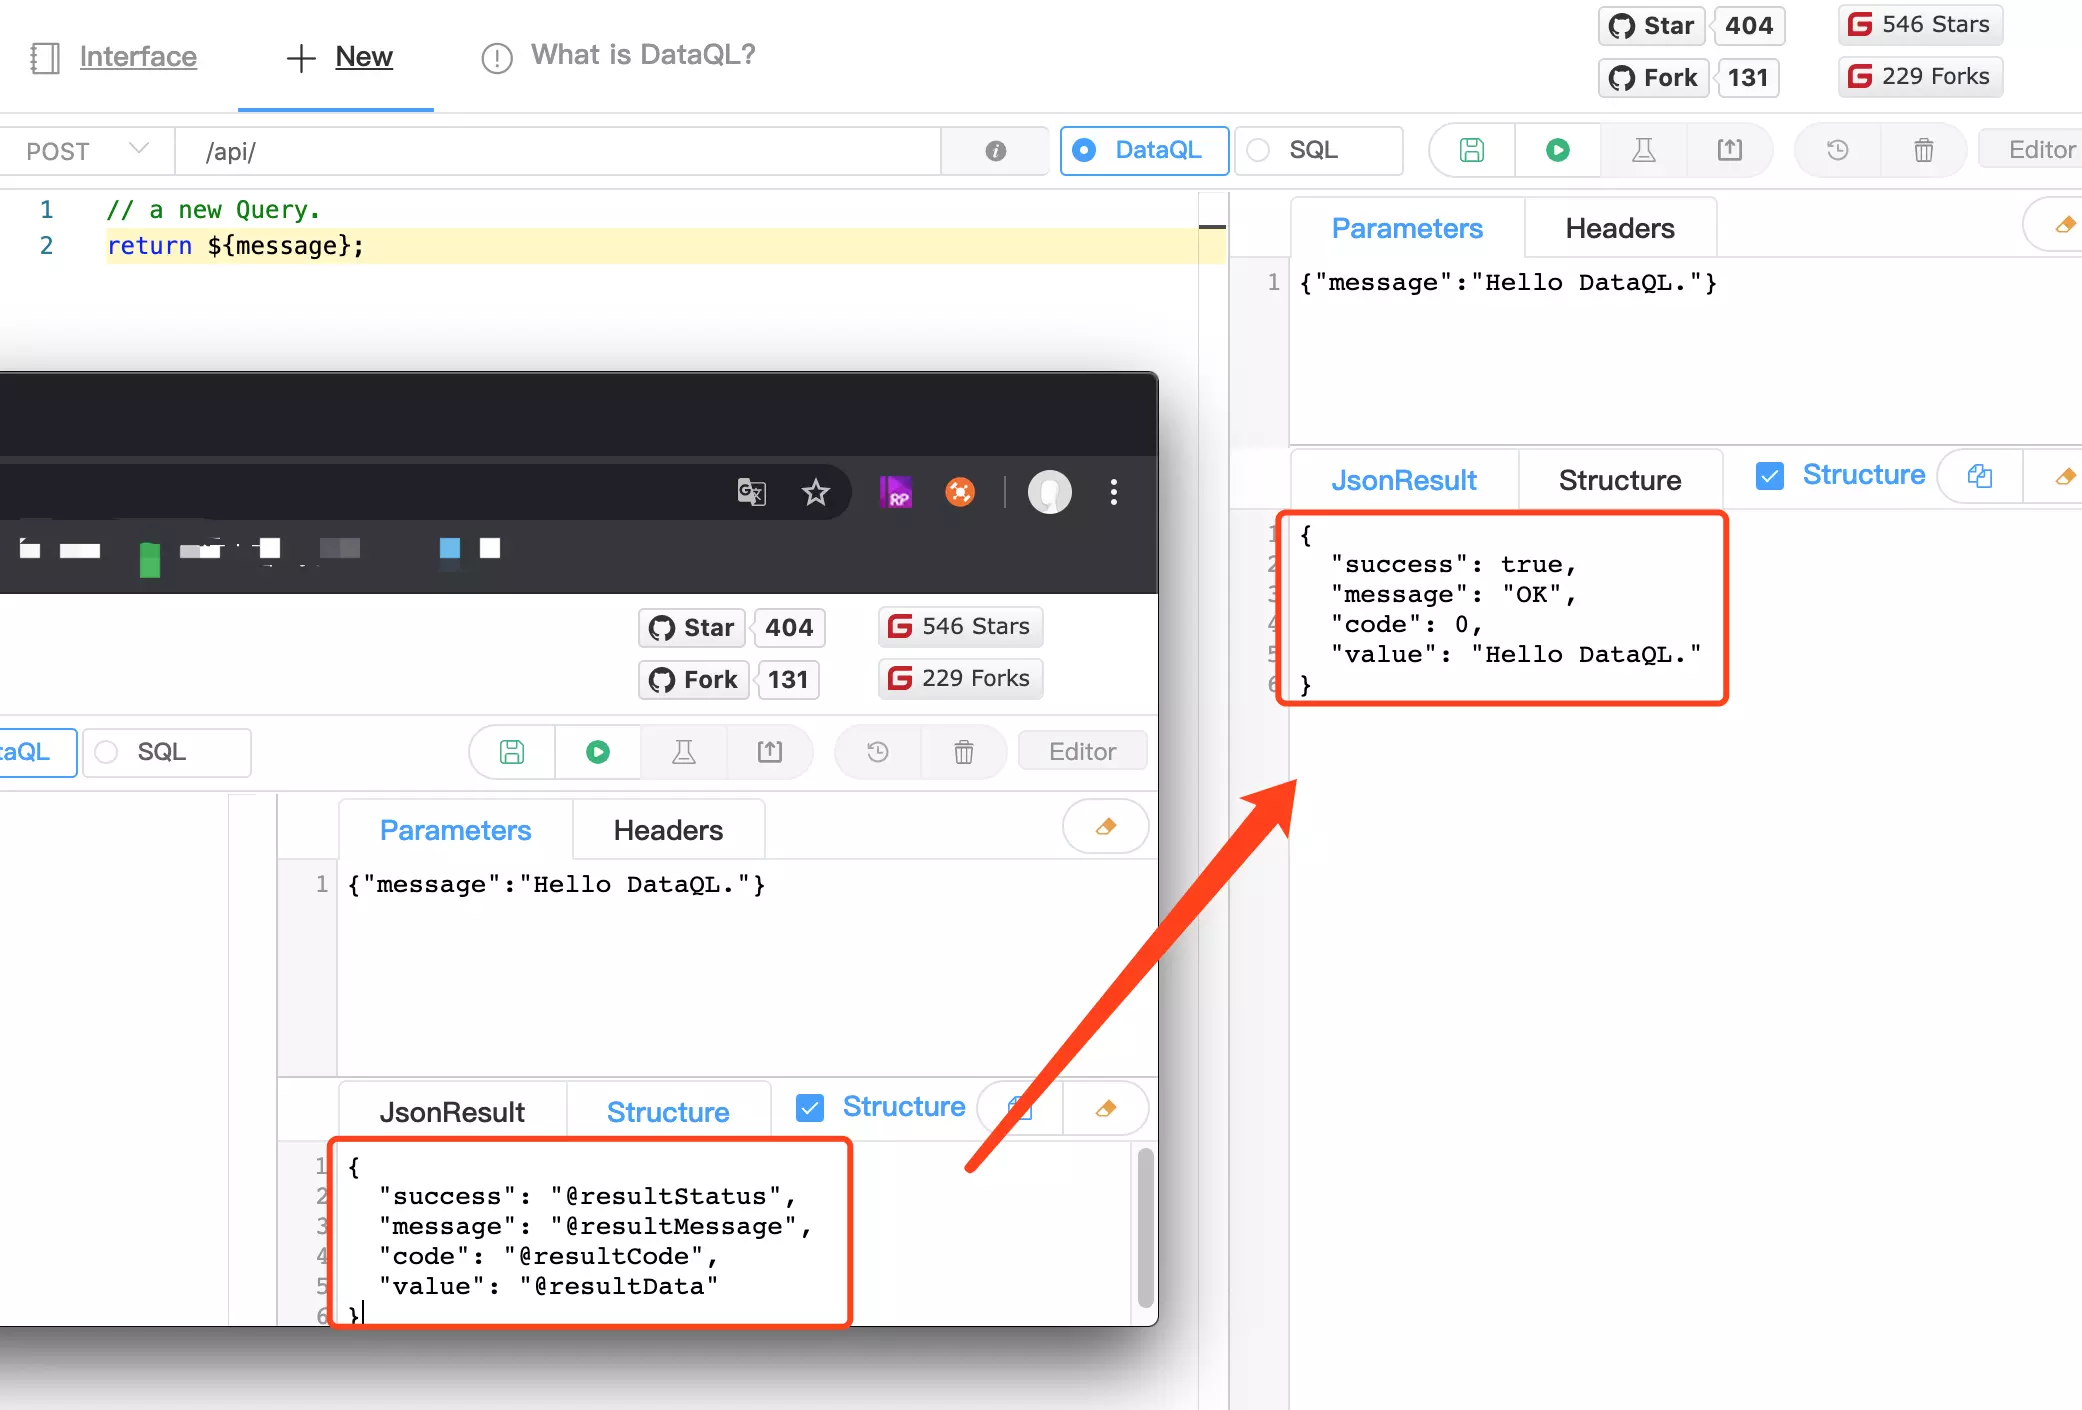Select the DataQL radio option
2082x1410 pixels.
pyautogui.click(x=1143, y=150)
